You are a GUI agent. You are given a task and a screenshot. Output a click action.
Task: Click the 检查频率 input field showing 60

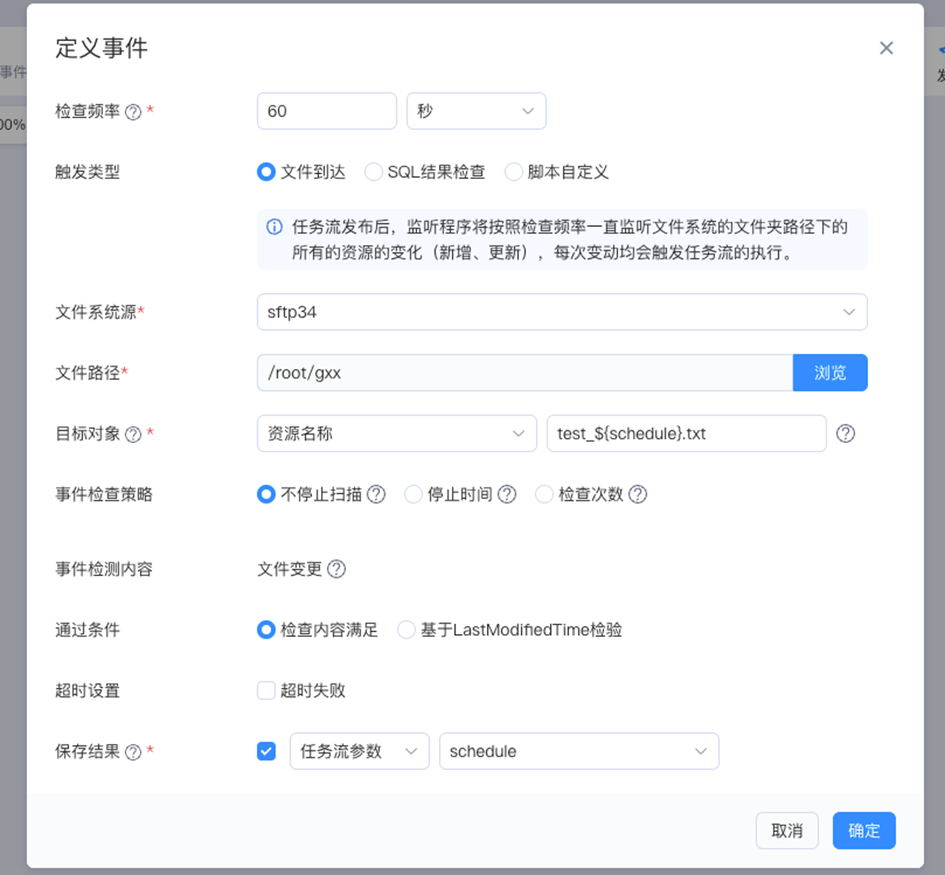(x=327, y=111)
